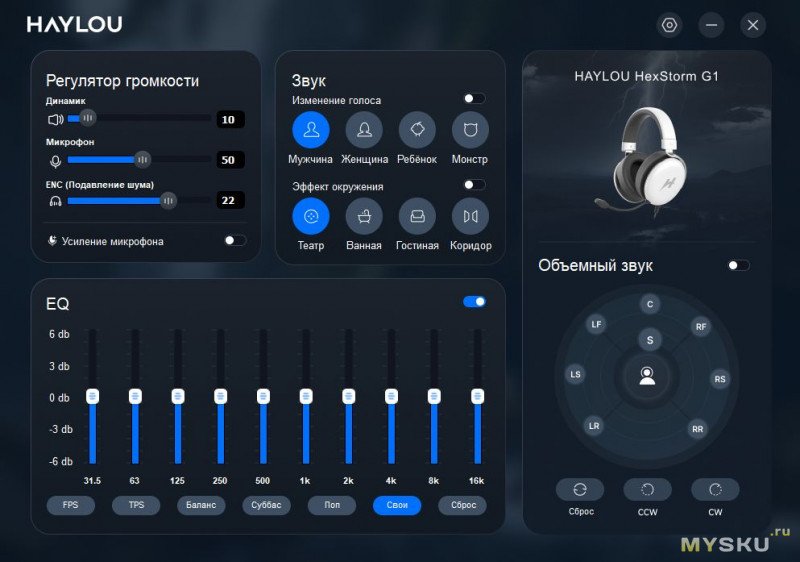Click the center speaker C node
This screenshot has height=562, width=800.
[x=650, y=304]
